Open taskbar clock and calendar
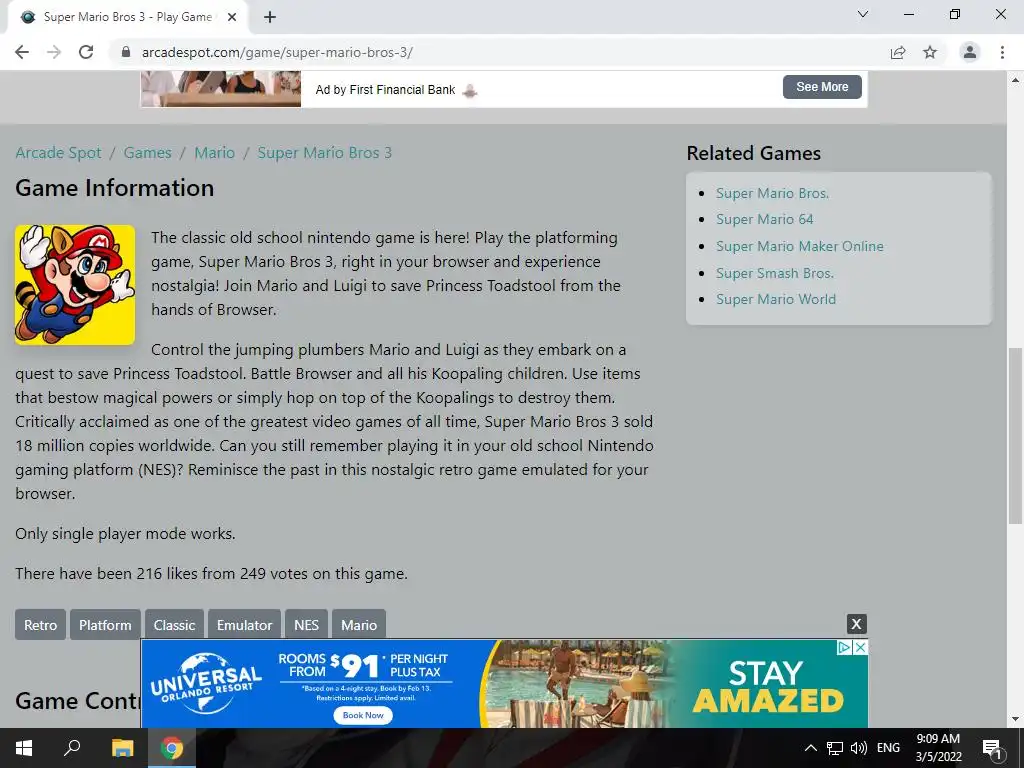This screenshot has height=768, width=1024. click(x=938, y=748)
